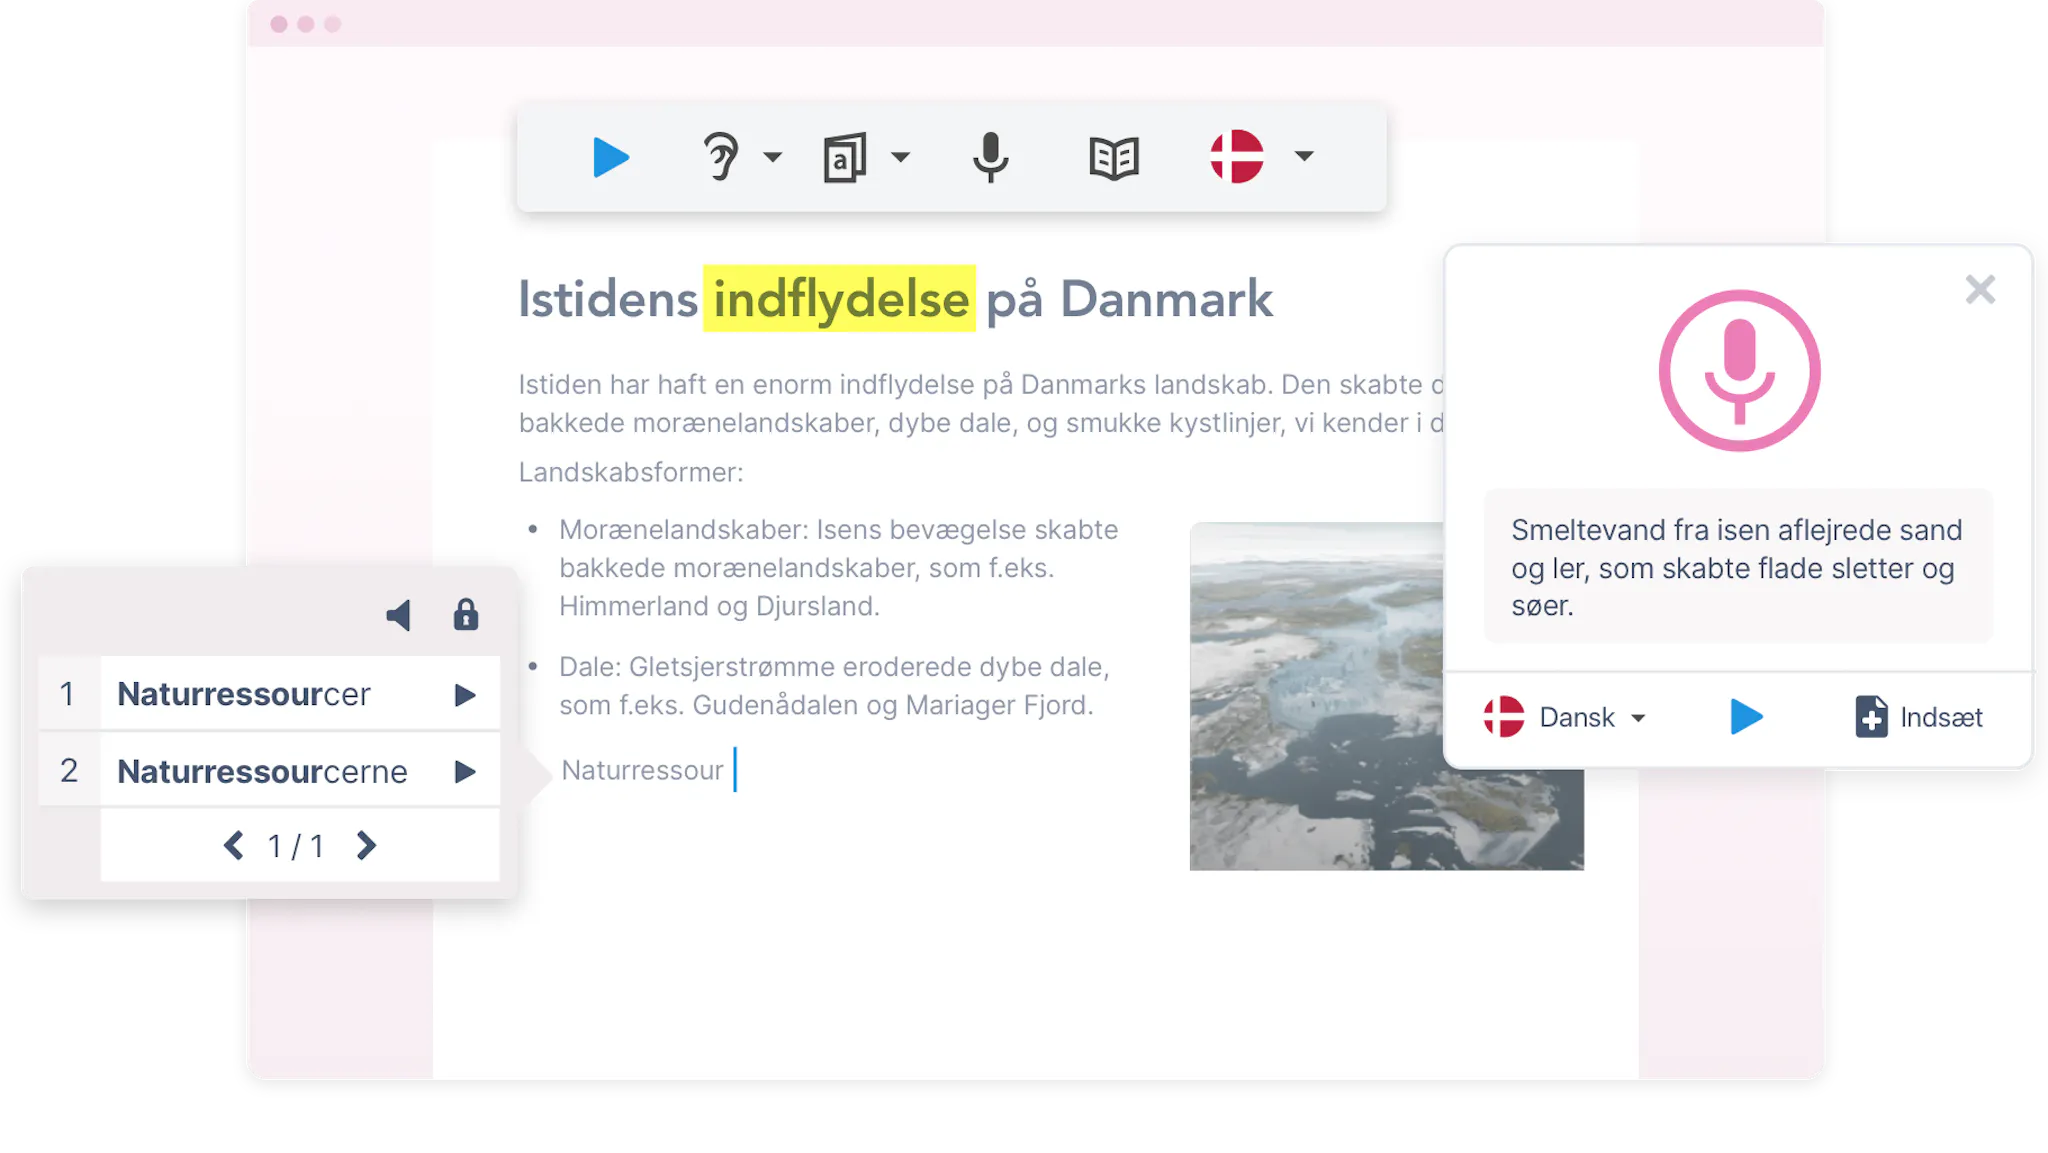Image resolution: width=2048 pixels, height=1153 pixels.
Task: Open the dictionary book icon
Action: pyautogui.click(x=1114, y=157)
